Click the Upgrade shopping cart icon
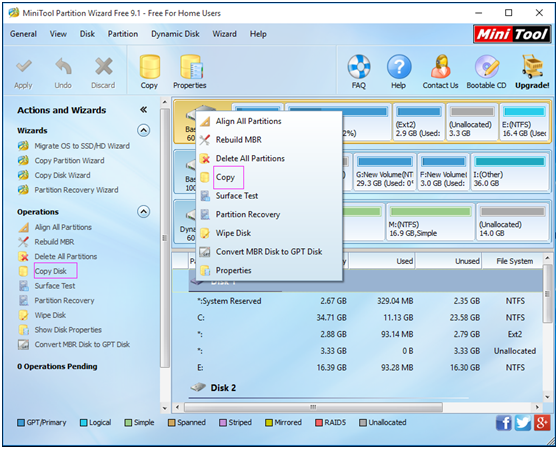Image resolution: width=558 pixels, height=449 pixels. point(532,67)
